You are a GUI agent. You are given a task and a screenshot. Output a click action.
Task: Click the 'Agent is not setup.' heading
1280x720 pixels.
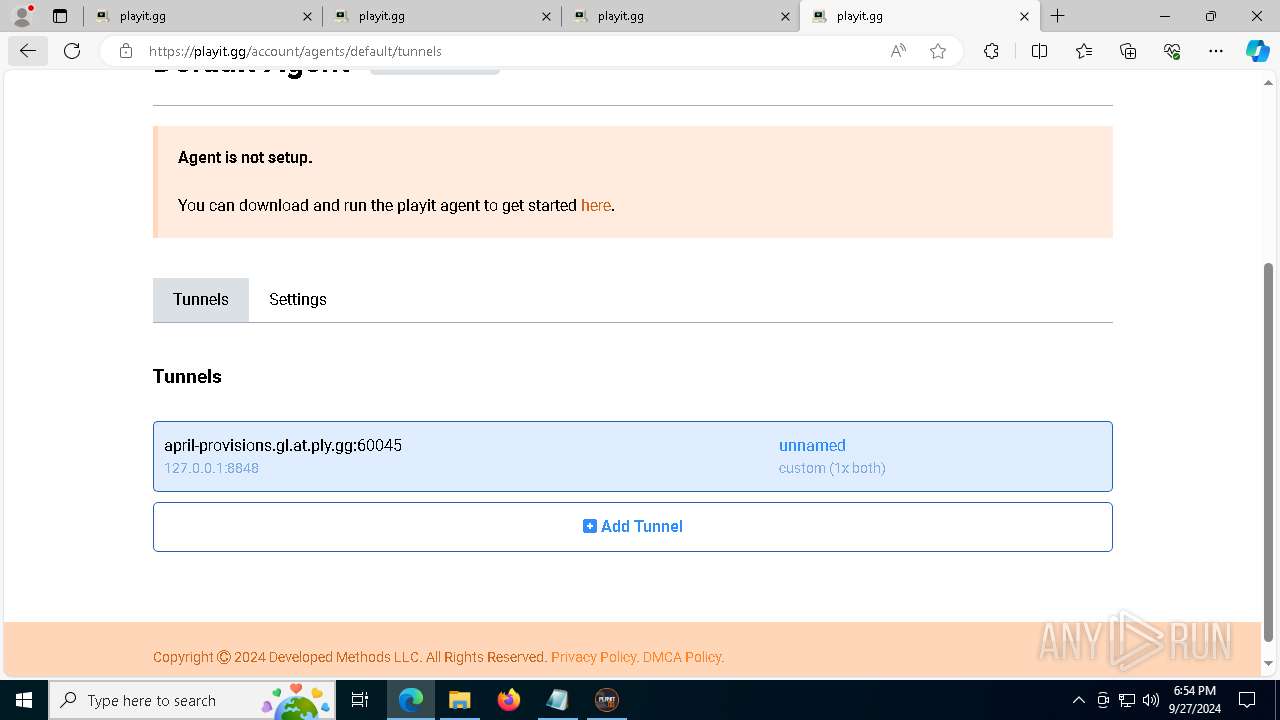tap(245, 157)
